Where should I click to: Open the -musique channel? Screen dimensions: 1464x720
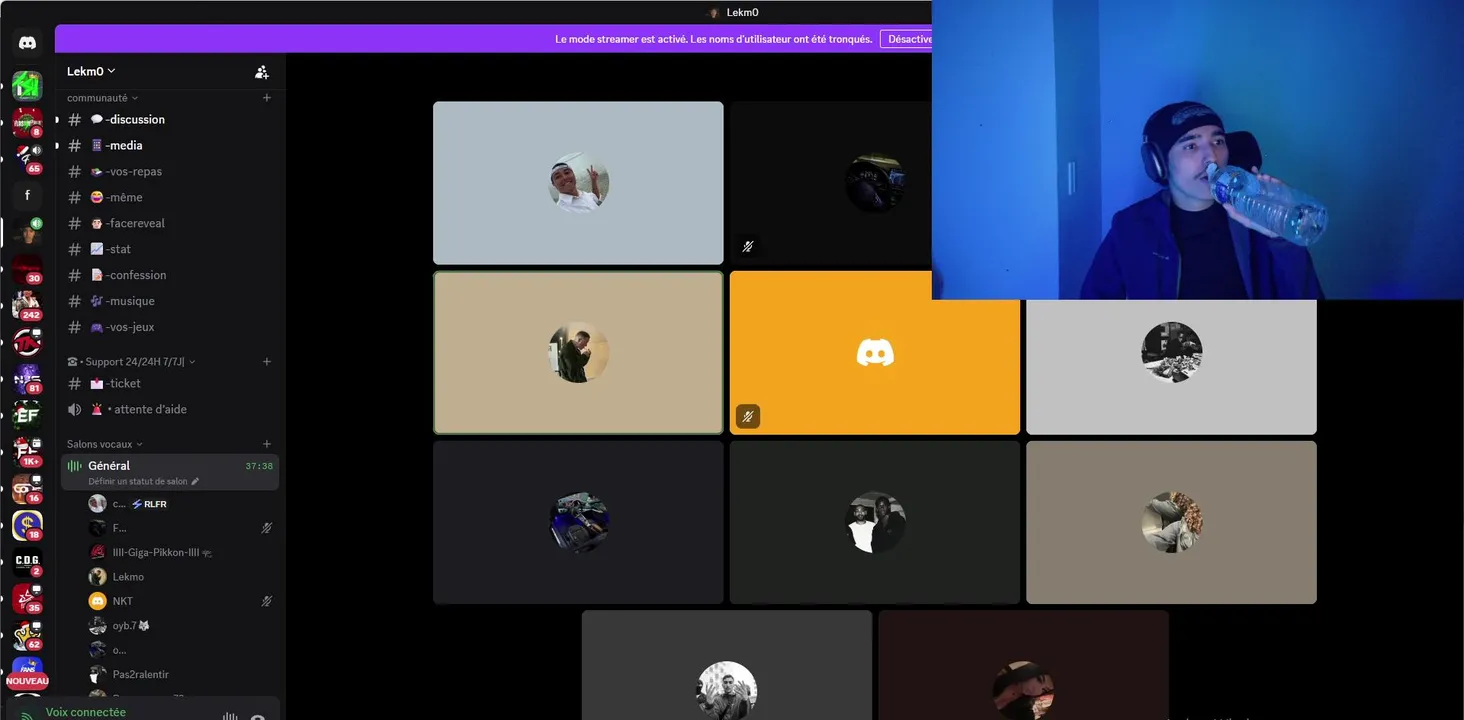[170, 301]
